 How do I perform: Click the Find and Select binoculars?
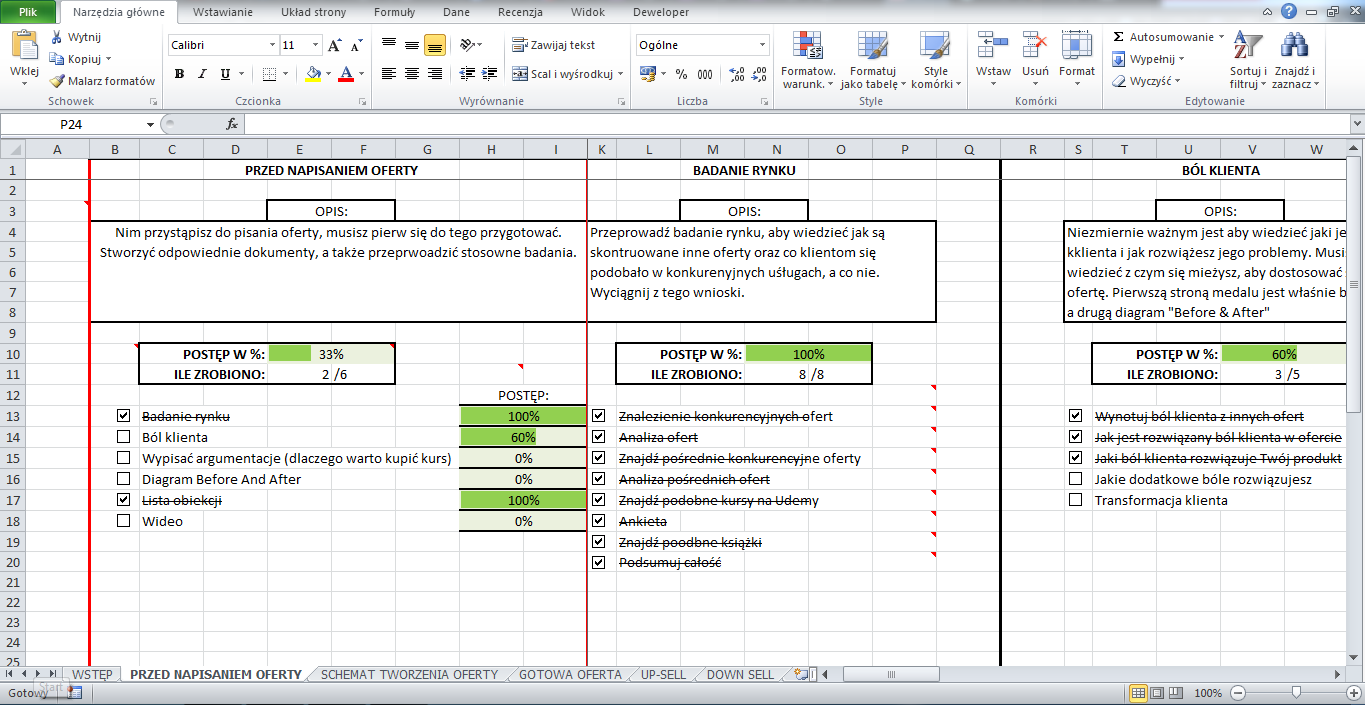pyautogui.click(x=1295, y=59)
